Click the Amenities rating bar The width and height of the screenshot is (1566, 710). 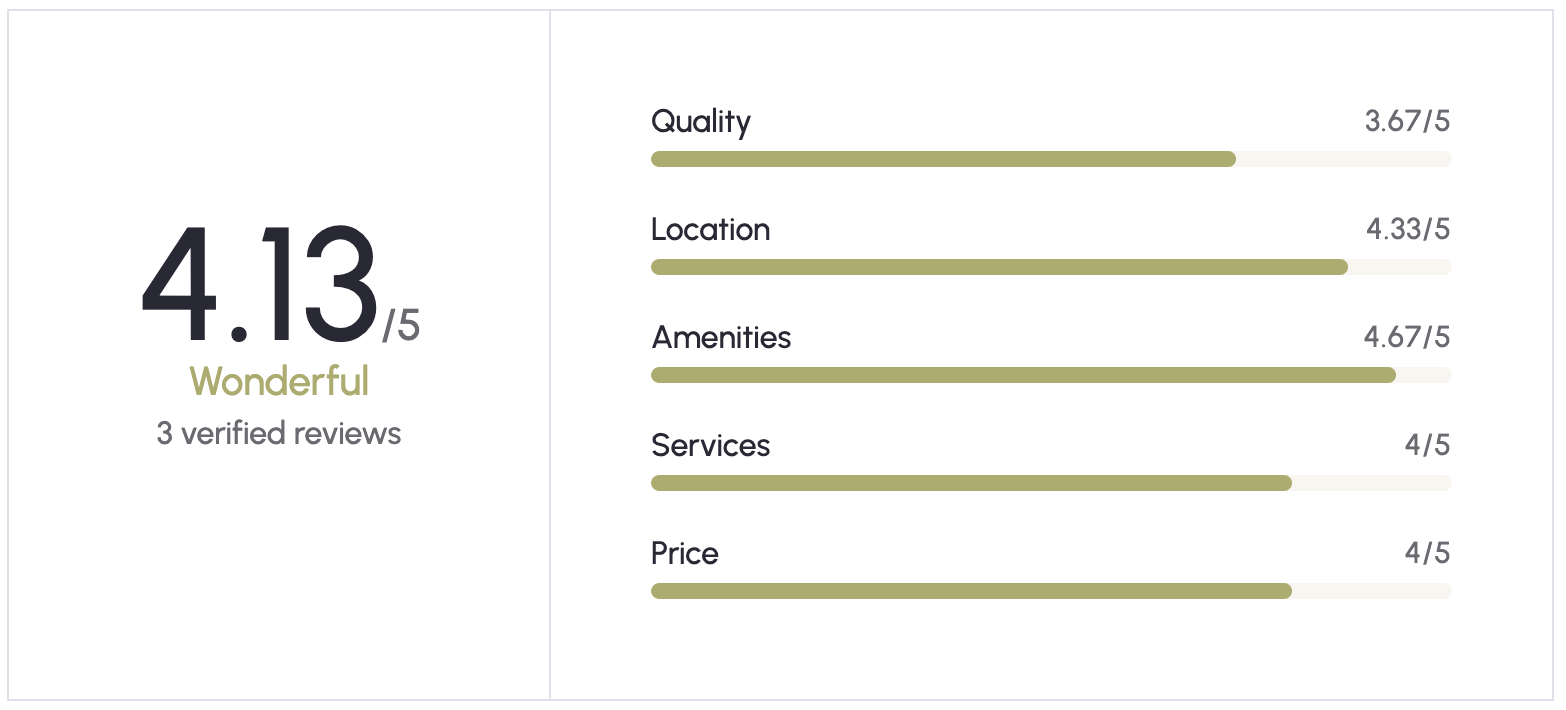[x=1051, y=375]
